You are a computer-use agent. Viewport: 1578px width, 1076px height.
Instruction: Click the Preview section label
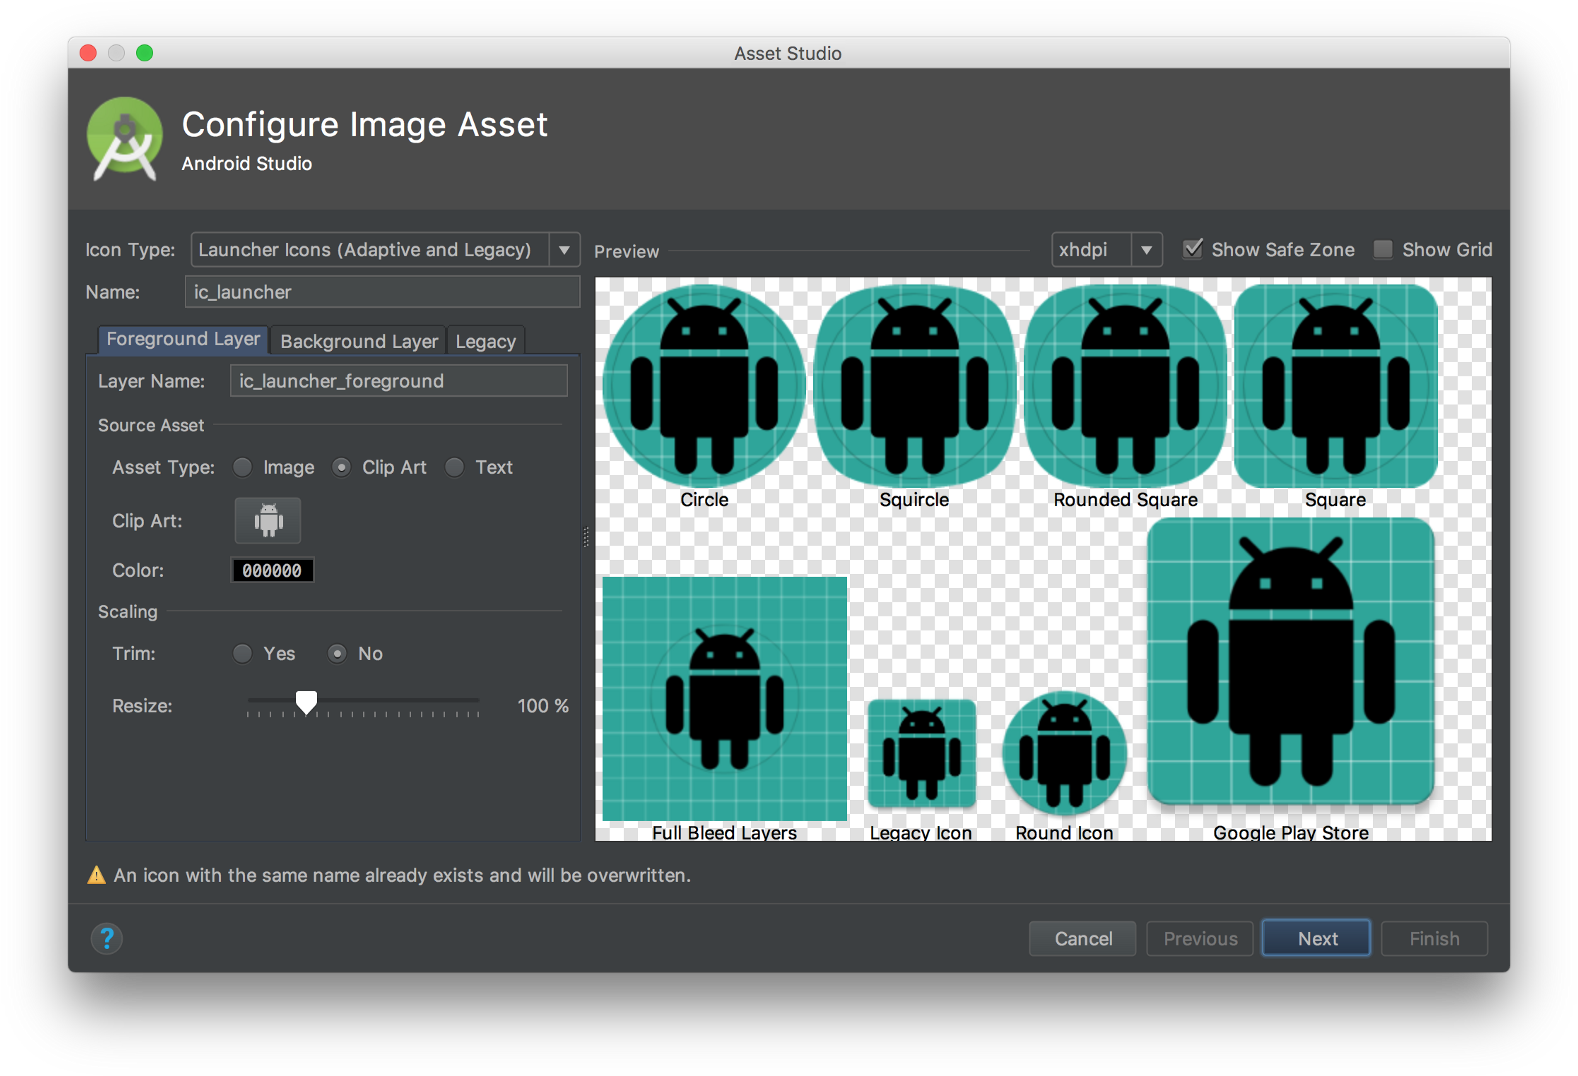coord(627,251)
